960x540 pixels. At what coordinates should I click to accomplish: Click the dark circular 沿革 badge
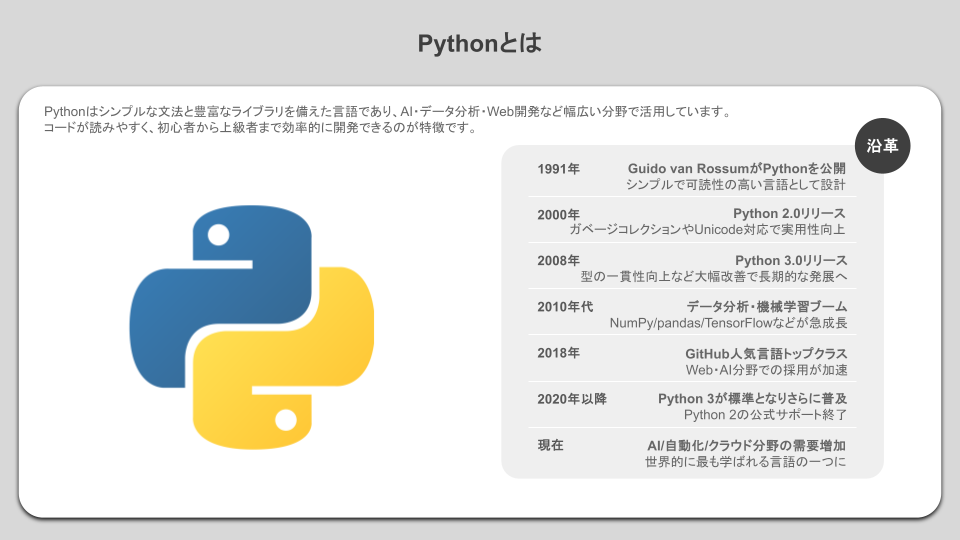coord(883,146)
